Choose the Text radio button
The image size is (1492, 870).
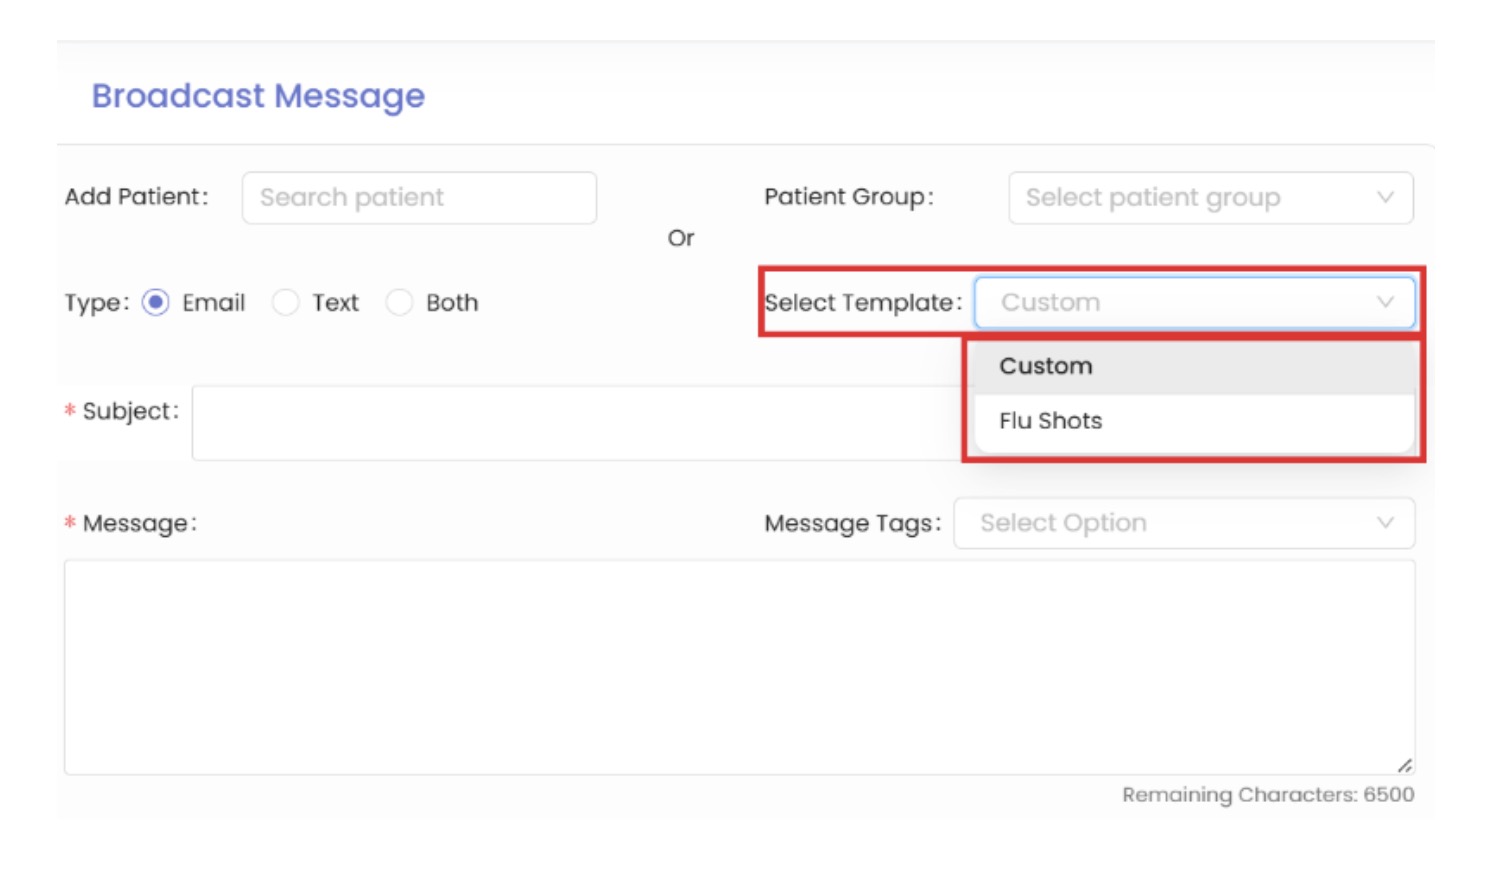tap(286, 302)
